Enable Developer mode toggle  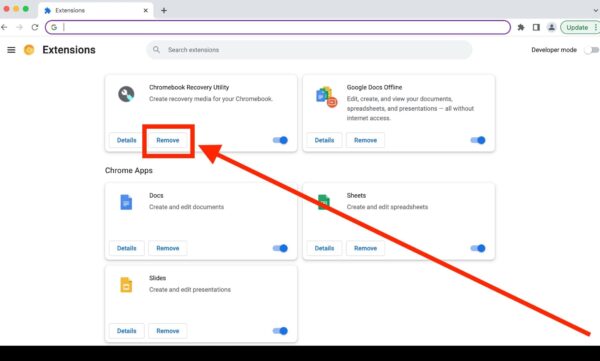click(591, 50)
